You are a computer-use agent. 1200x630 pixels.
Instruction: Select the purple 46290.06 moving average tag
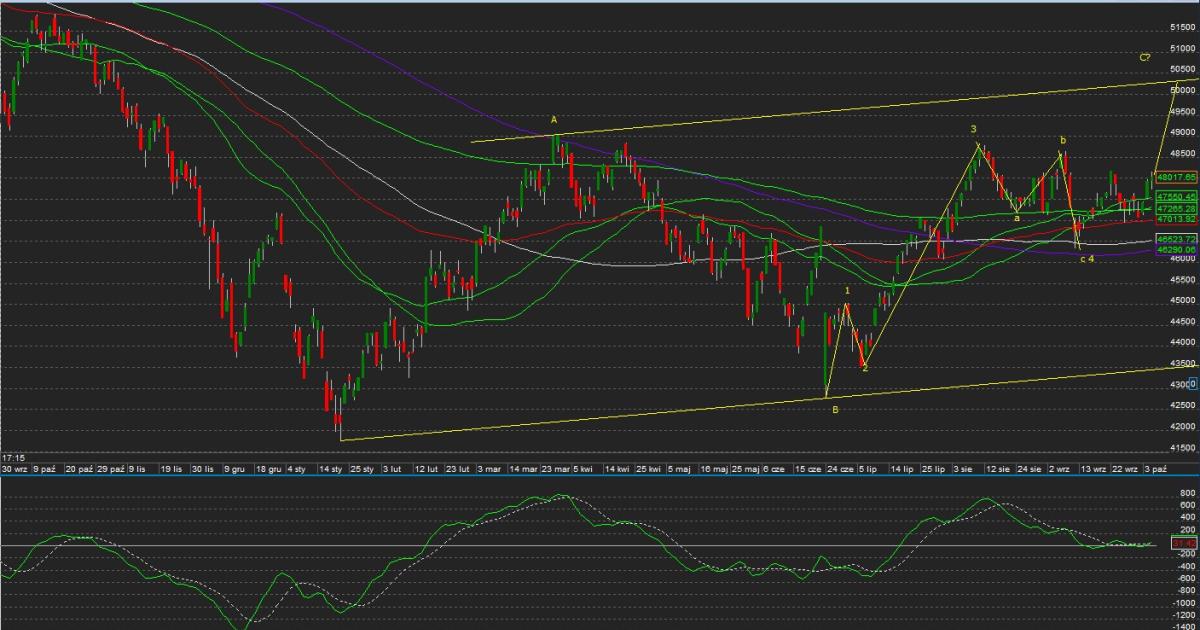tap(1176, 250)
